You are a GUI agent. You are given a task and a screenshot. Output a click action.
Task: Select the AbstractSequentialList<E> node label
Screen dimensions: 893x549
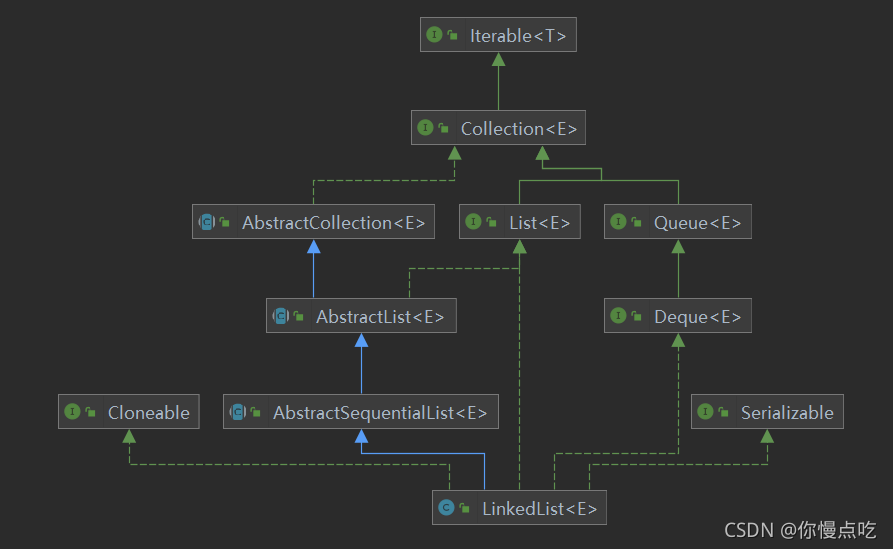(x=380, y=412)
